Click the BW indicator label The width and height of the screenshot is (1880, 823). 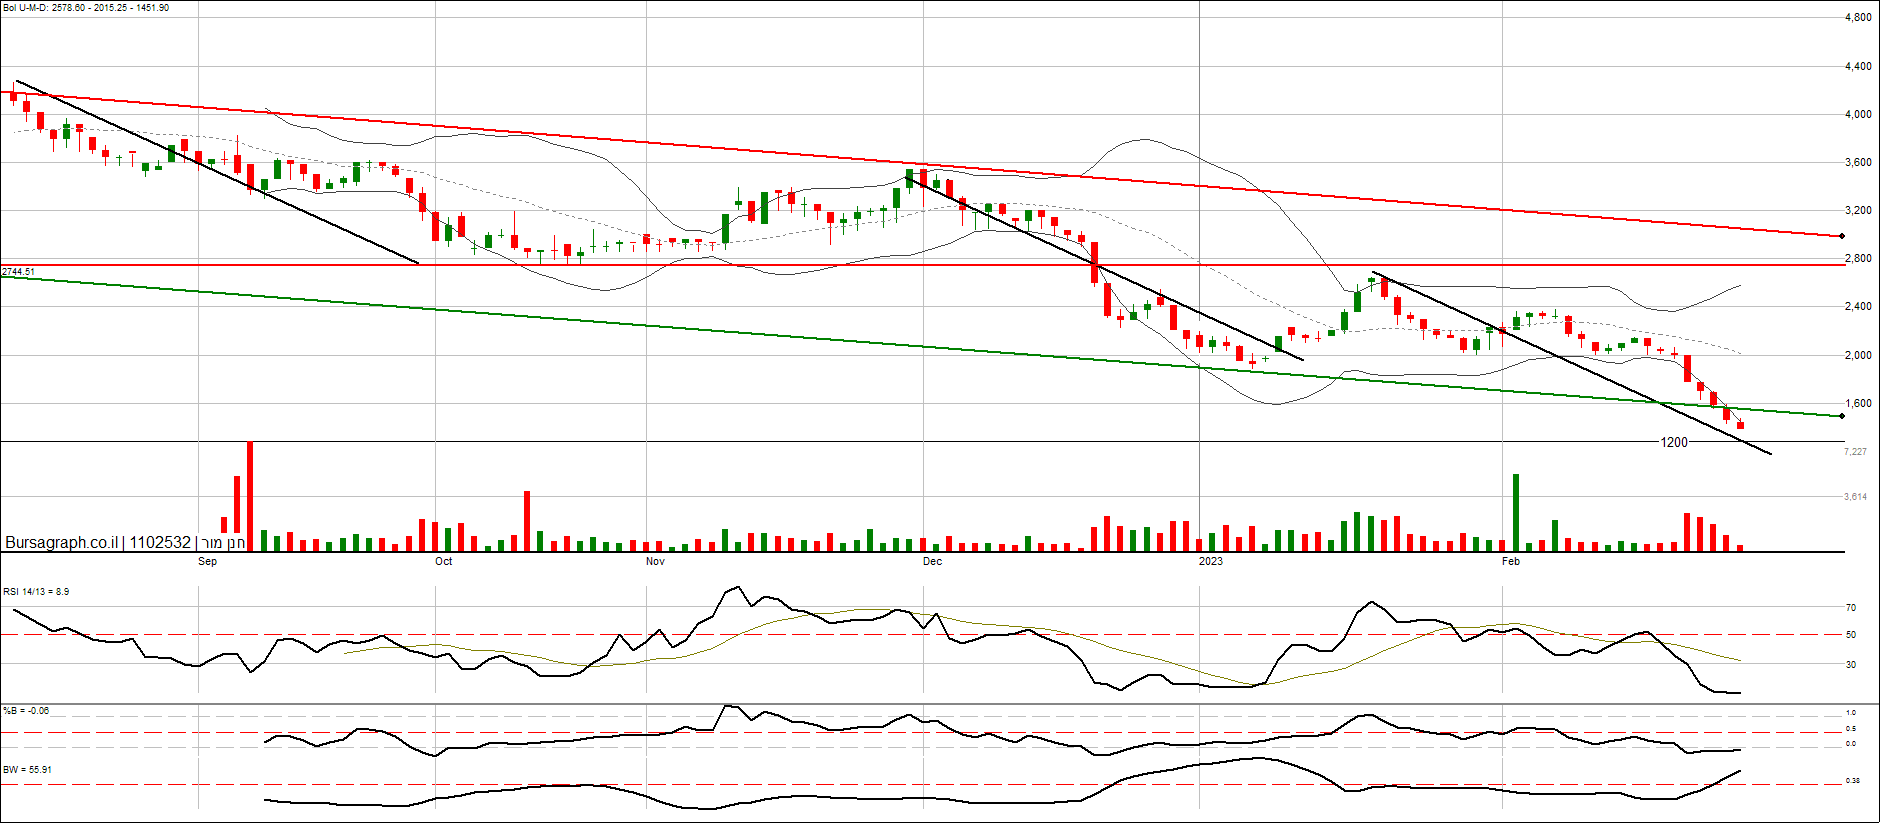27,770
